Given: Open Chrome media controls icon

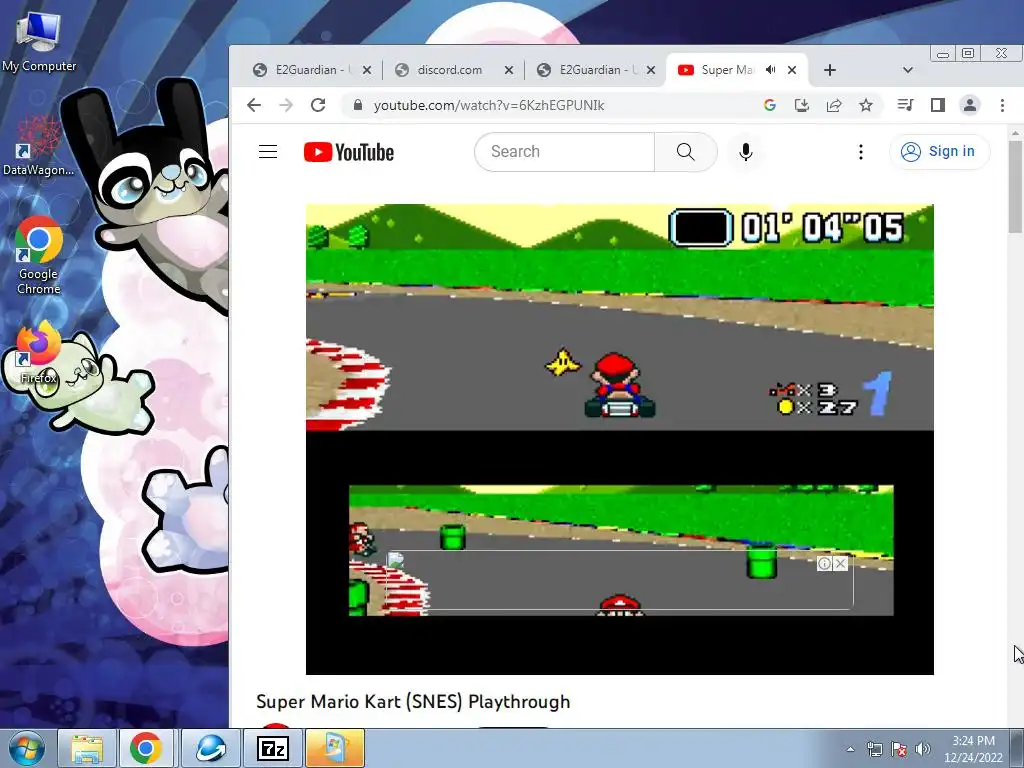Looking at the screenshot, I should [x=905, y=105].
